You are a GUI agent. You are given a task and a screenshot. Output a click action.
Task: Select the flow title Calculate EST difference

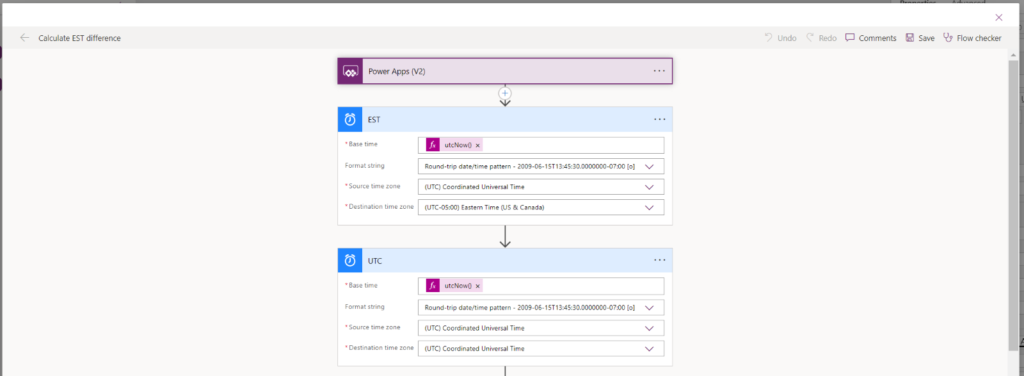[79, 38]
